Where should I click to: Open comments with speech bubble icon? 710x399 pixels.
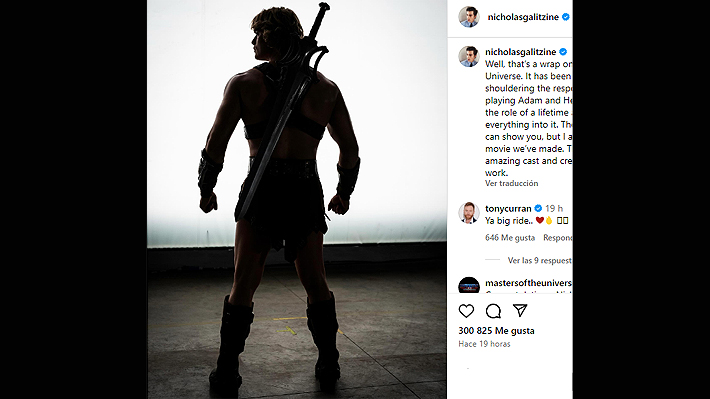[493, 311]
